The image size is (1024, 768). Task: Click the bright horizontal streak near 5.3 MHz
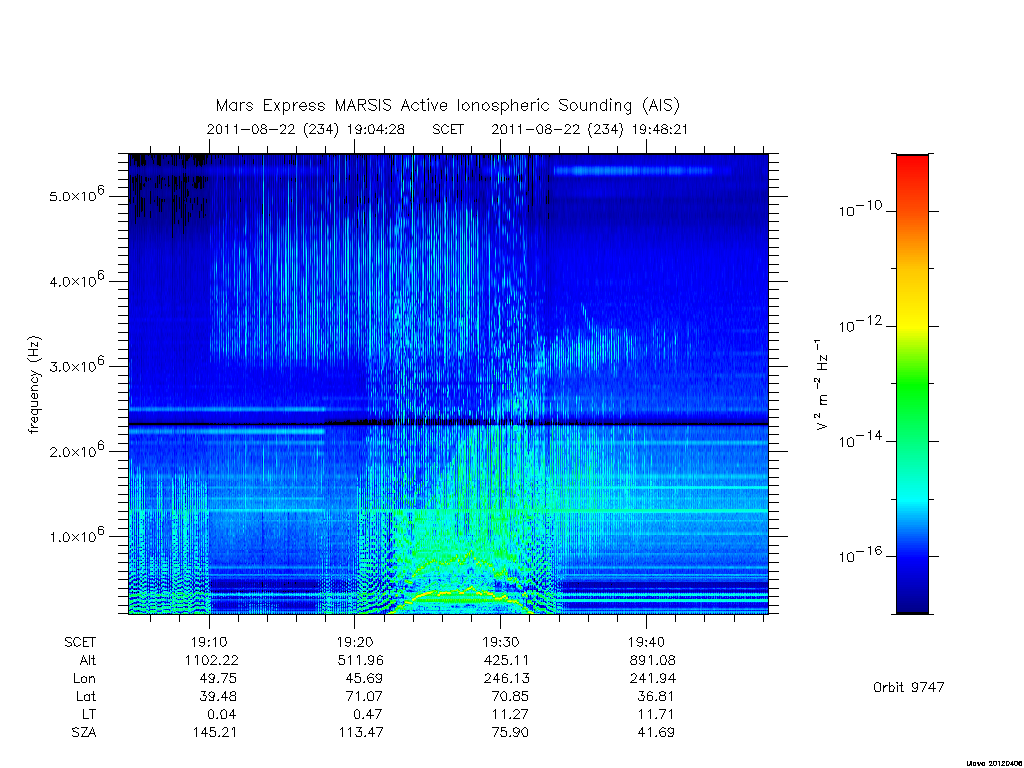tap(632, 170)
